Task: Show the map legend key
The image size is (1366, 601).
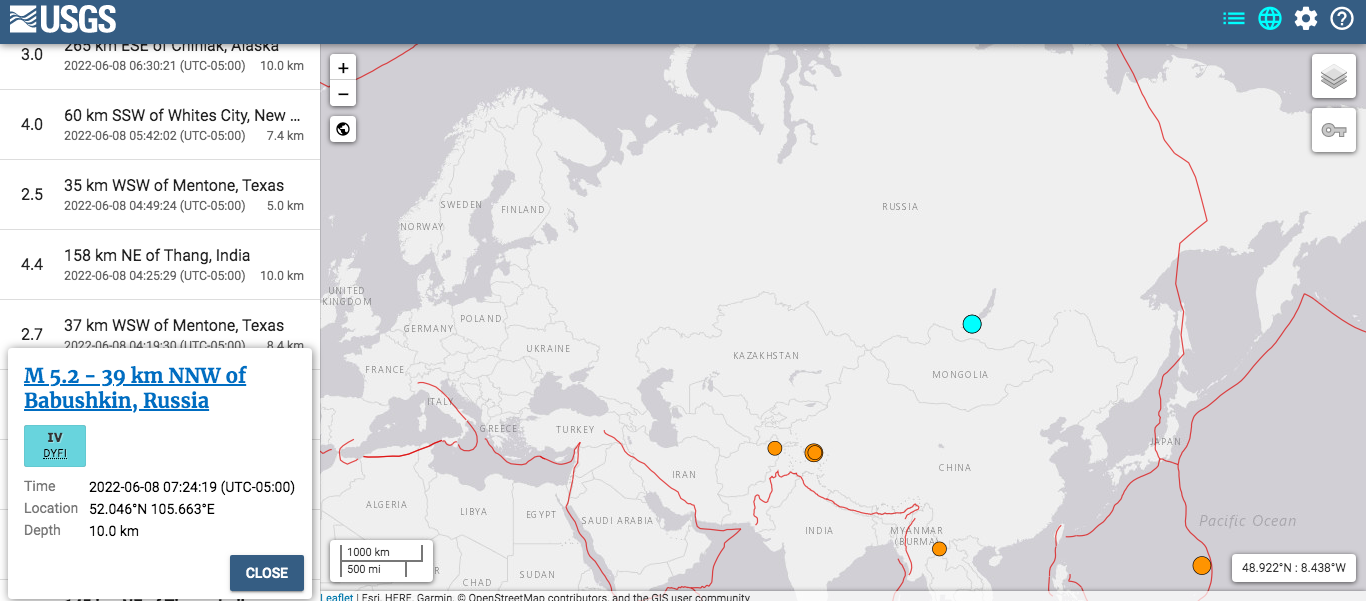Action: [x=1333, y=130]
